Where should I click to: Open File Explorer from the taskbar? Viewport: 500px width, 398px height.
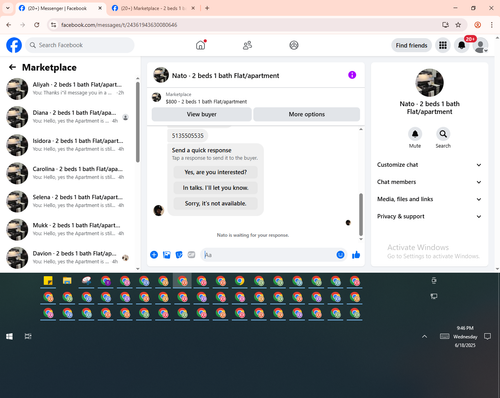pos(67,281)
